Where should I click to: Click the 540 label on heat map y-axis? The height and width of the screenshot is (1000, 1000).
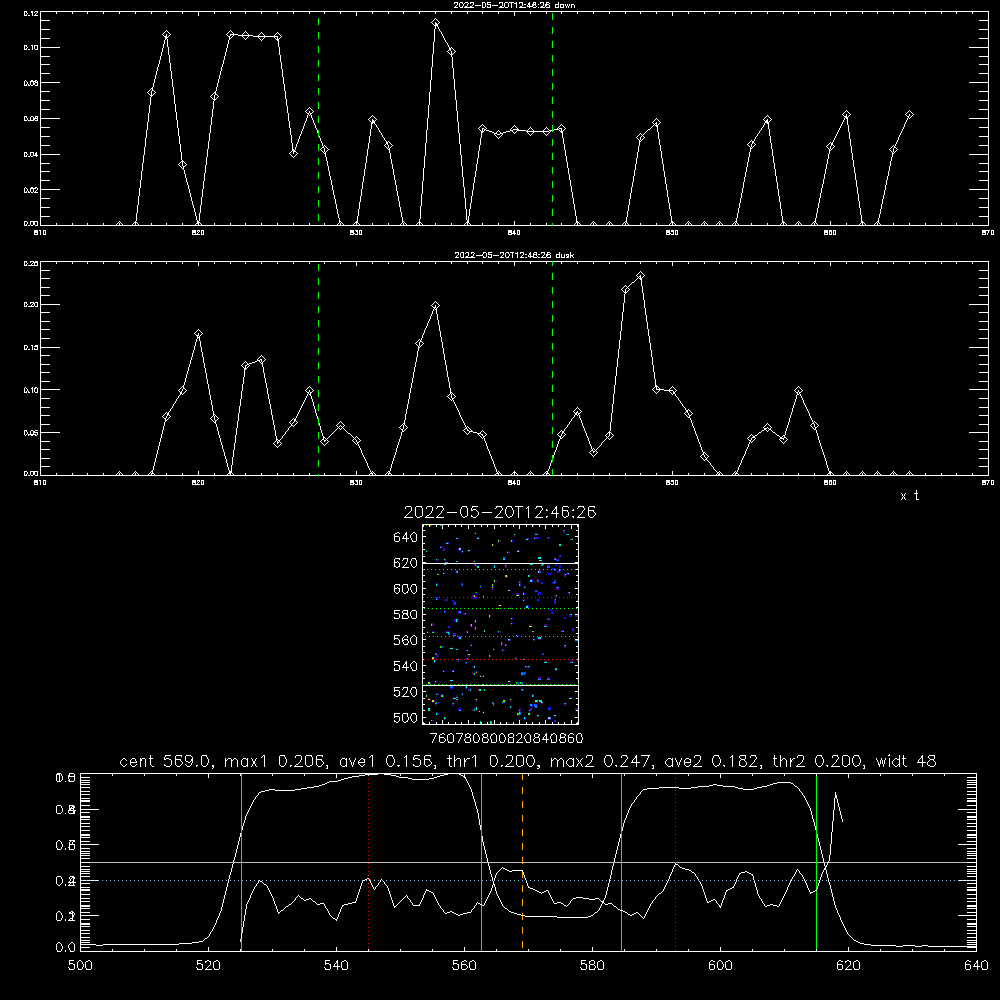(x=406, y=666)
